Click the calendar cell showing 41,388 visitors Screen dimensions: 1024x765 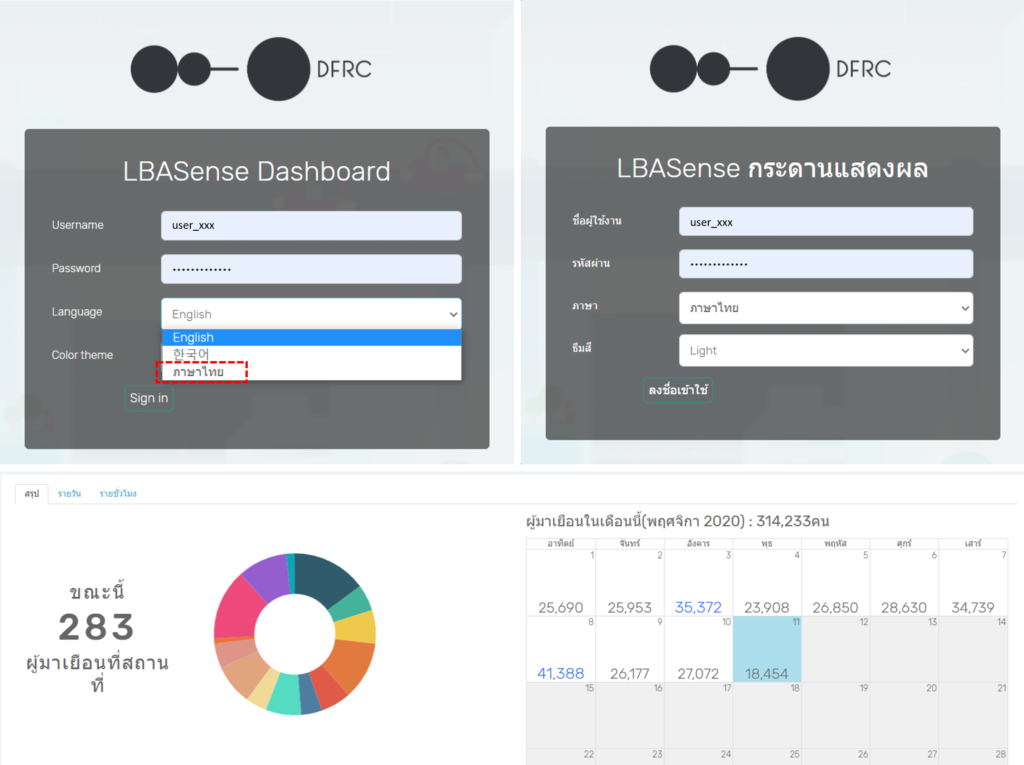[560, 649]
